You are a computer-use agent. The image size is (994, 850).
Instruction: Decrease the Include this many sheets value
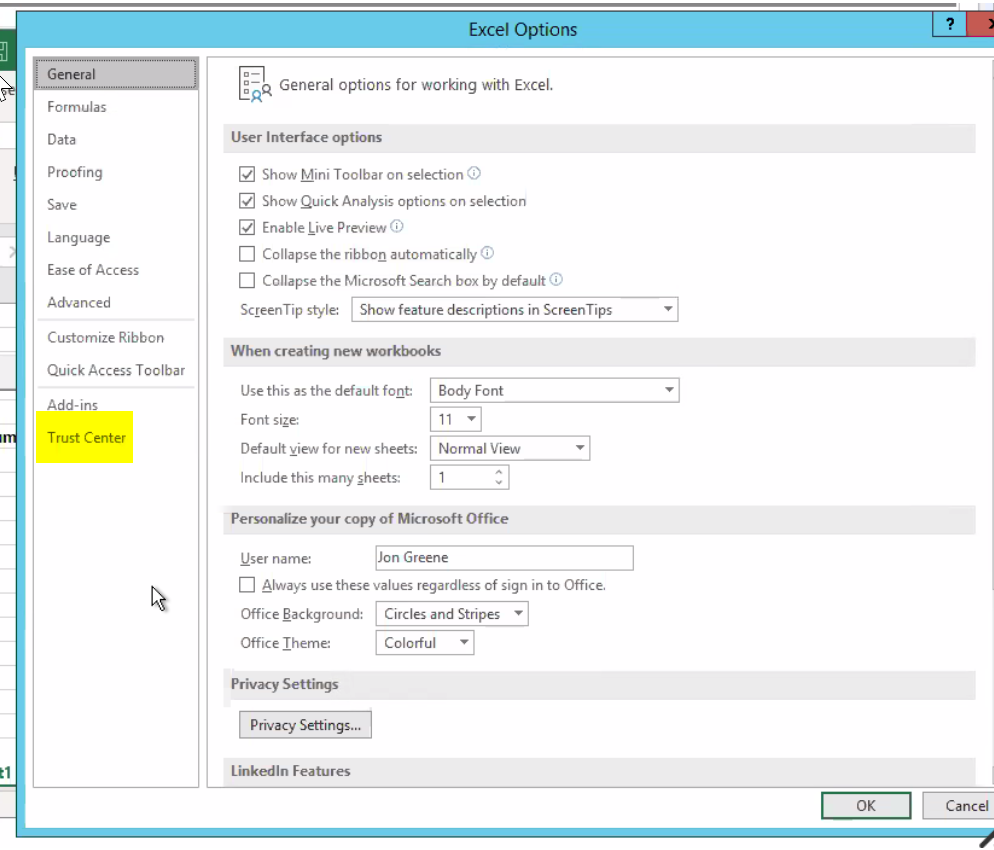(499, 482)
